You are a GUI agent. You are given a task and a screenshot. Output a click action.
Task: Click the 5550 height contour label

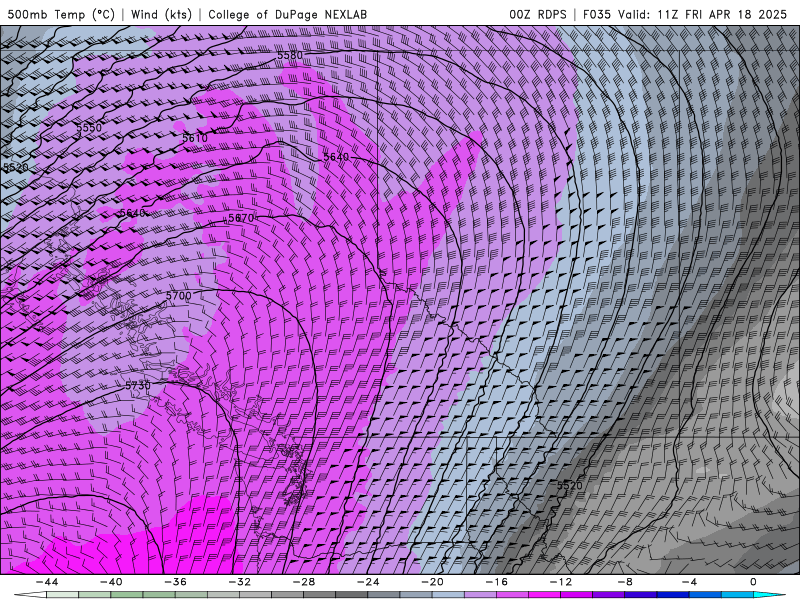tap(89, 128)
